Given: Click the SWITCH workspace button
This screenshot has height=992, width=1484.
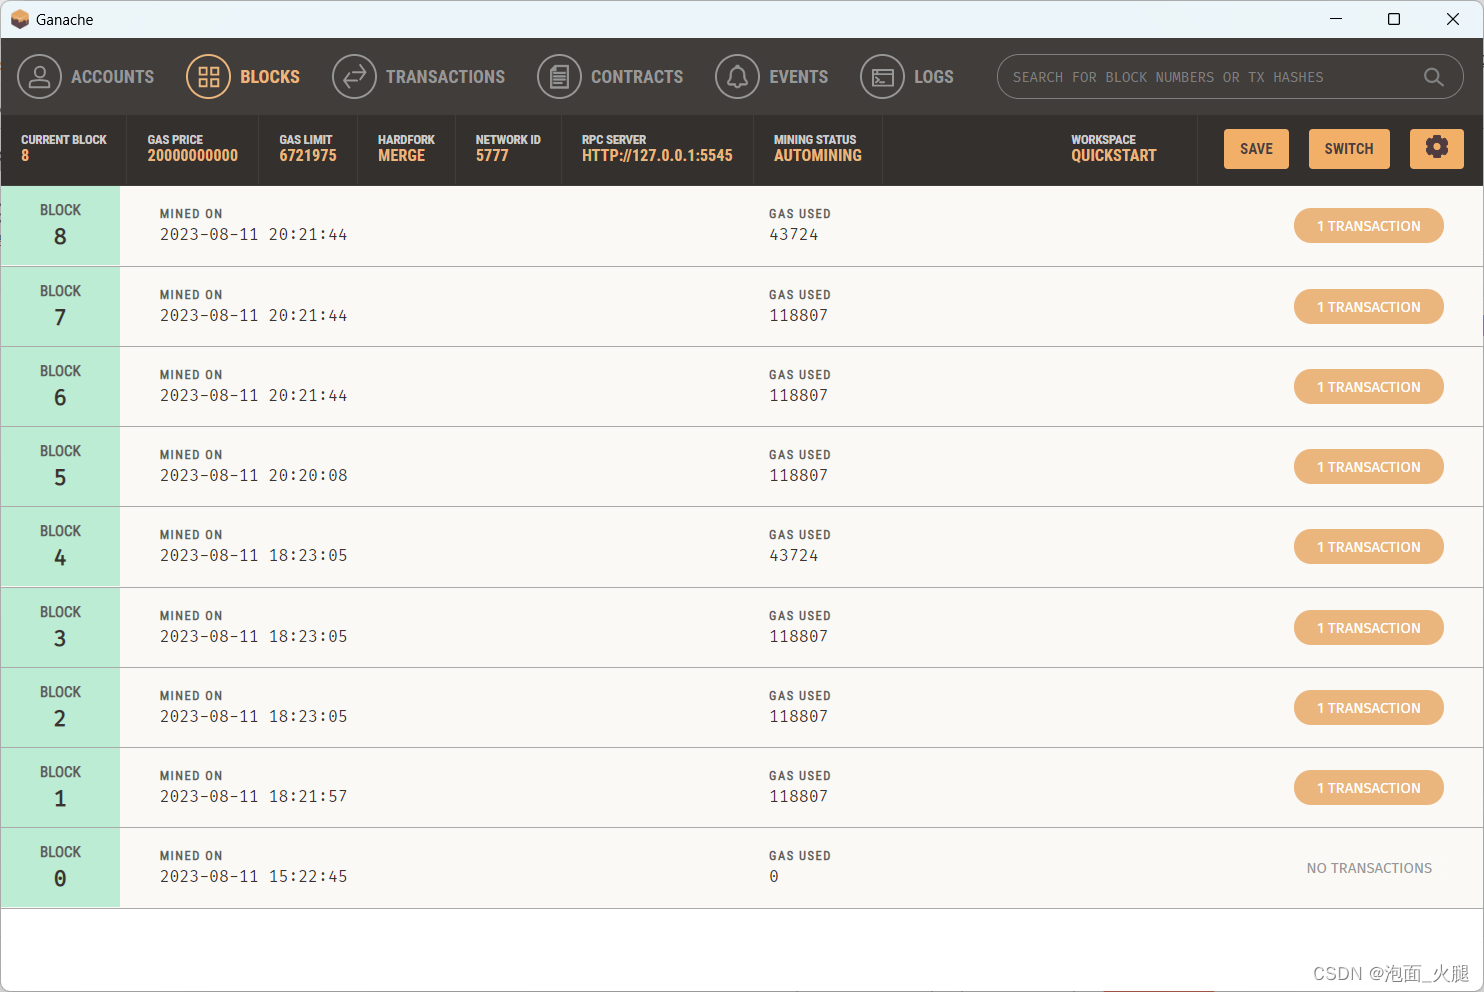Looking at the screenshot, I should [x=1349, y=149].
